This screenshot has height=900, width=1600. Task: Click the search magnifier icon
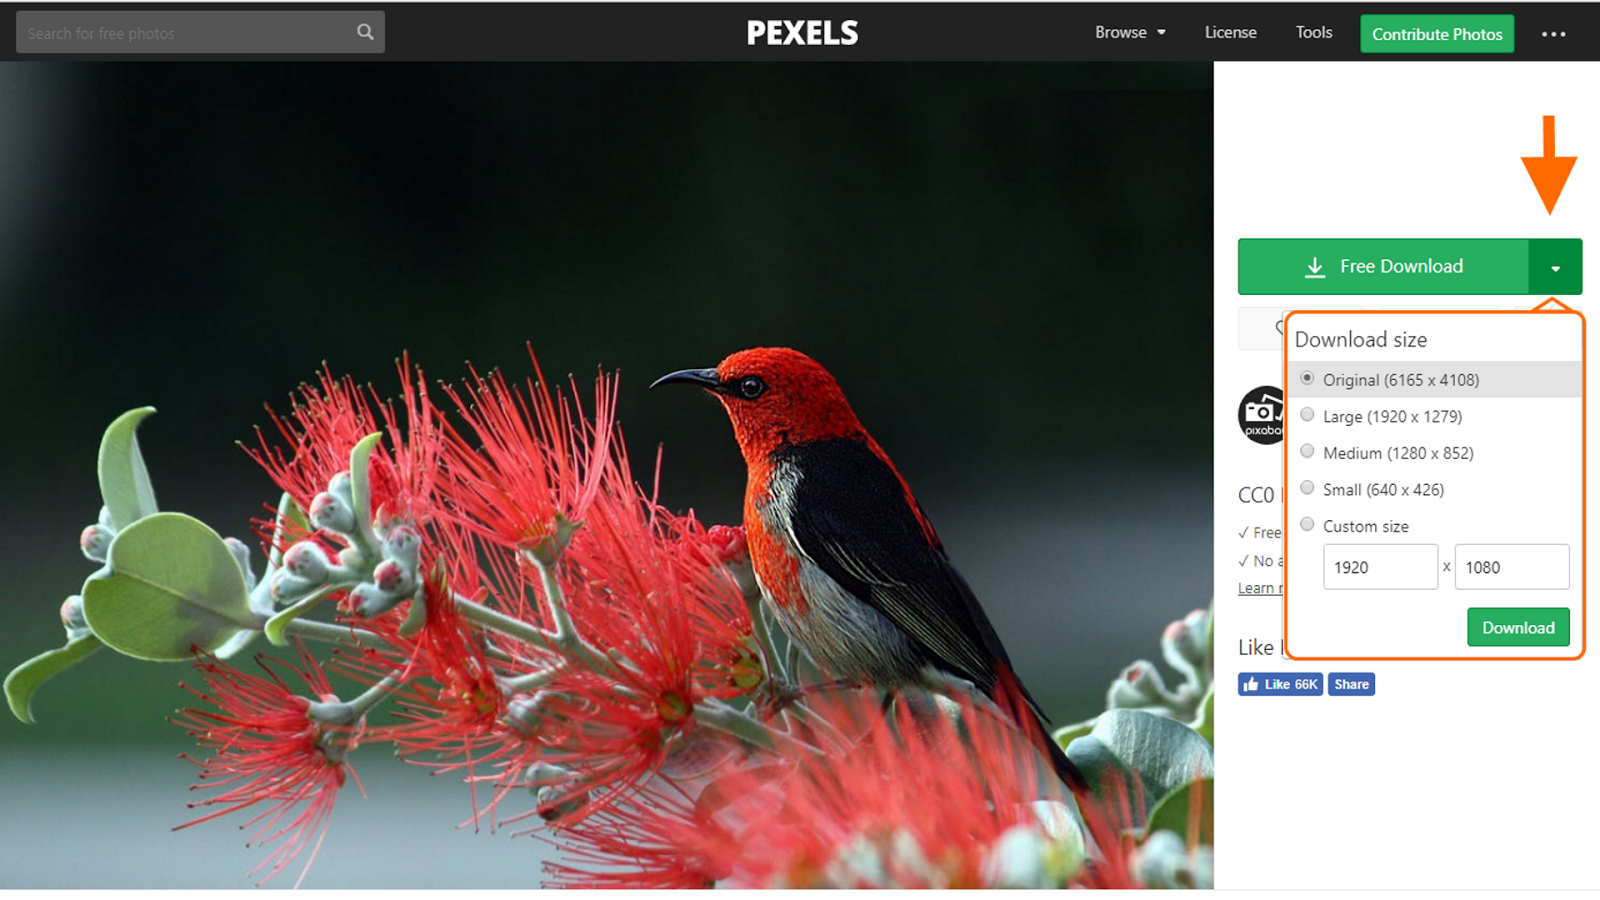(365, 32)
